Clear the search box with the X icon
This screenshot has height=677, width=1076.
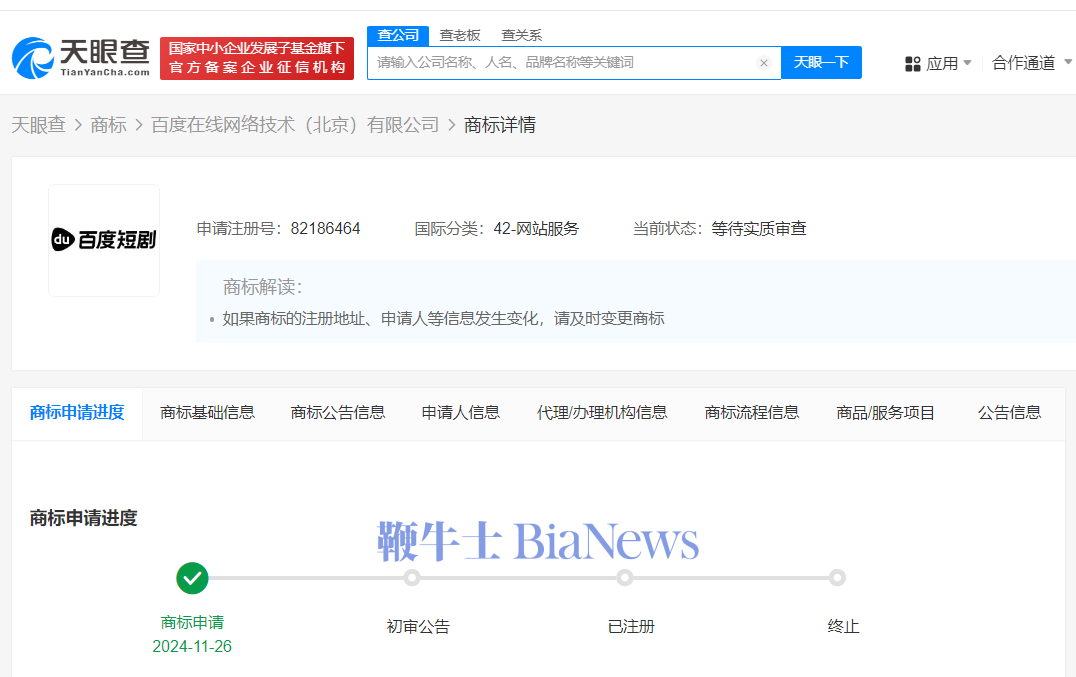coord(764,63)
